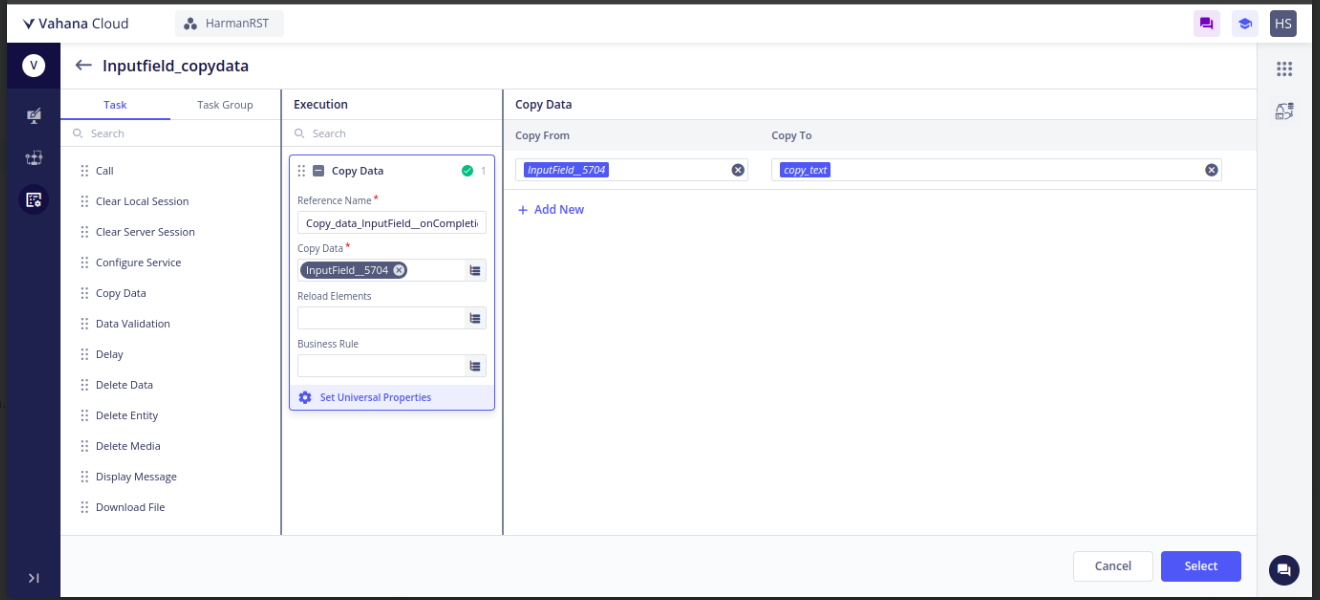Clear the Copy From InputField__5704 value

click(x=738, y=170)
